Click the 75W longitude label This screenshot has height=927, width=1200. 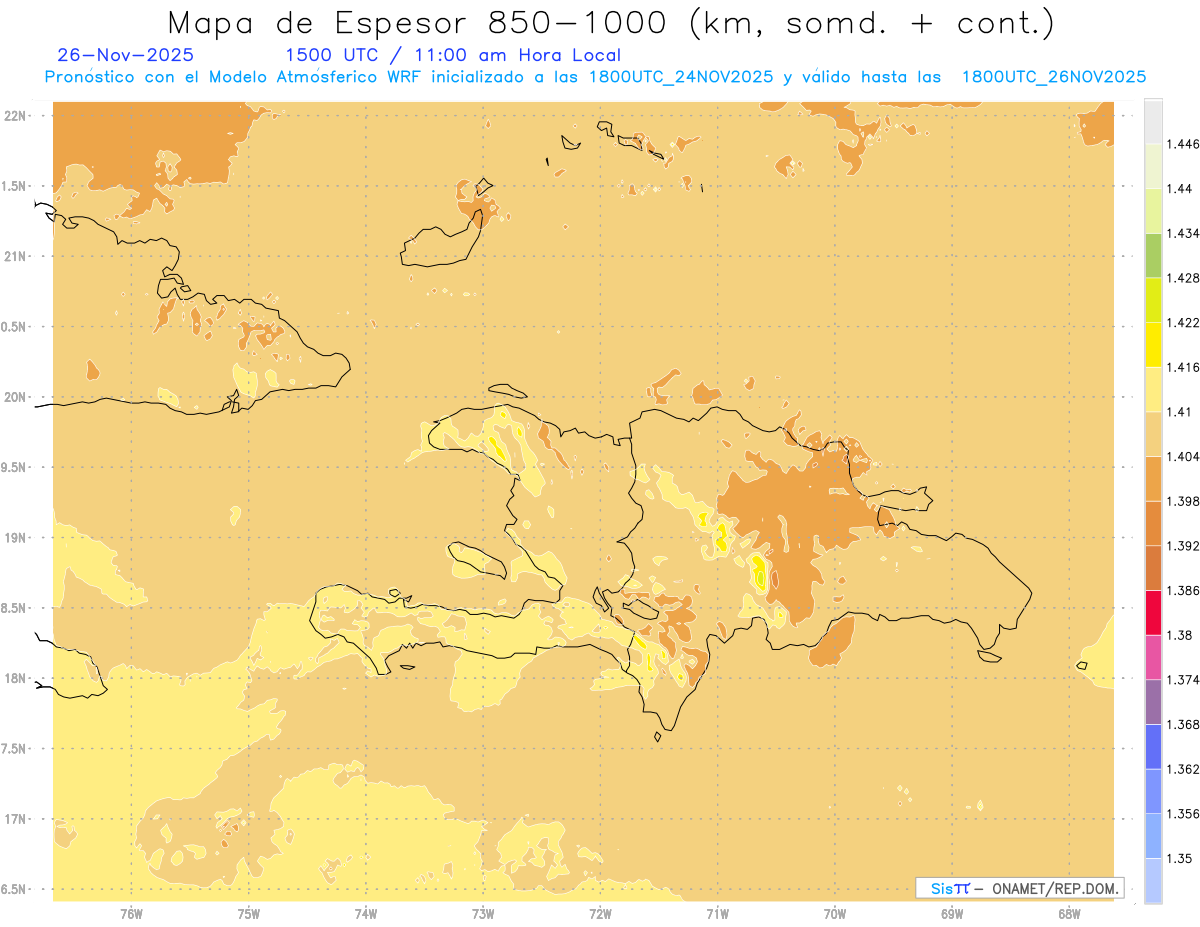(x=249, y=914)
